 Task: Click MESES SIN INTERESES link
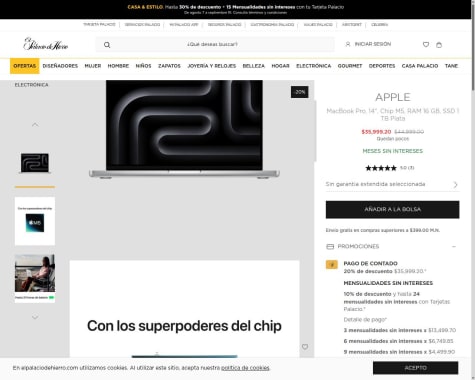tap(392, 151)
